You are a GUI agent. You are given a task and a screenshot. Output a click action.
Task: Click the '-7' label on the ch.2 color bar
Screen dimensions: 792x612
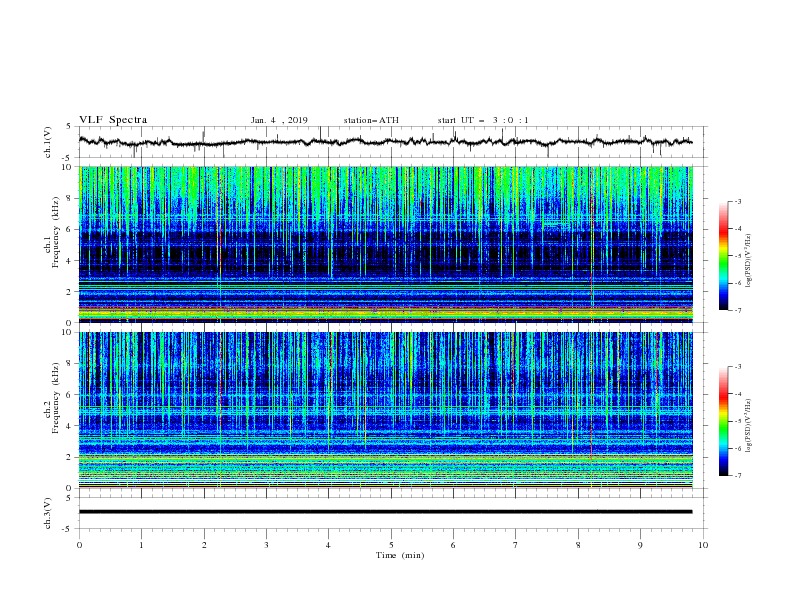tap(738, 476)
